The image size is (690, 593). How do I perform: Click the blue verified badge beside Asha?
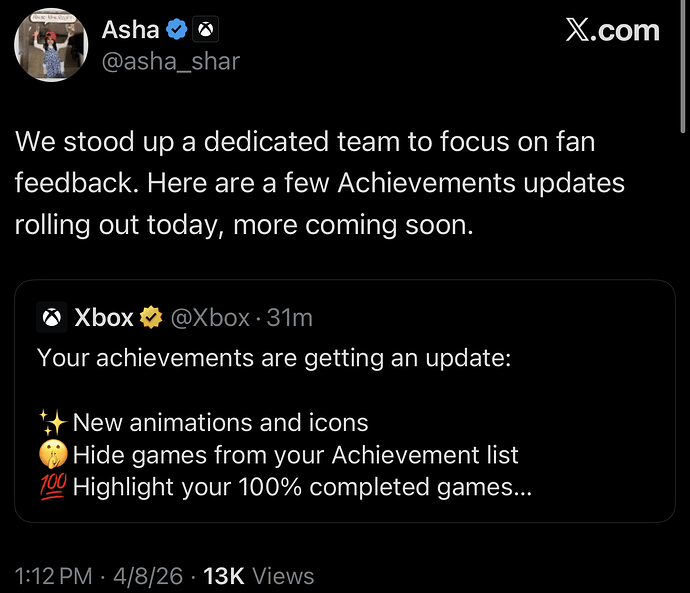[177, 31]
